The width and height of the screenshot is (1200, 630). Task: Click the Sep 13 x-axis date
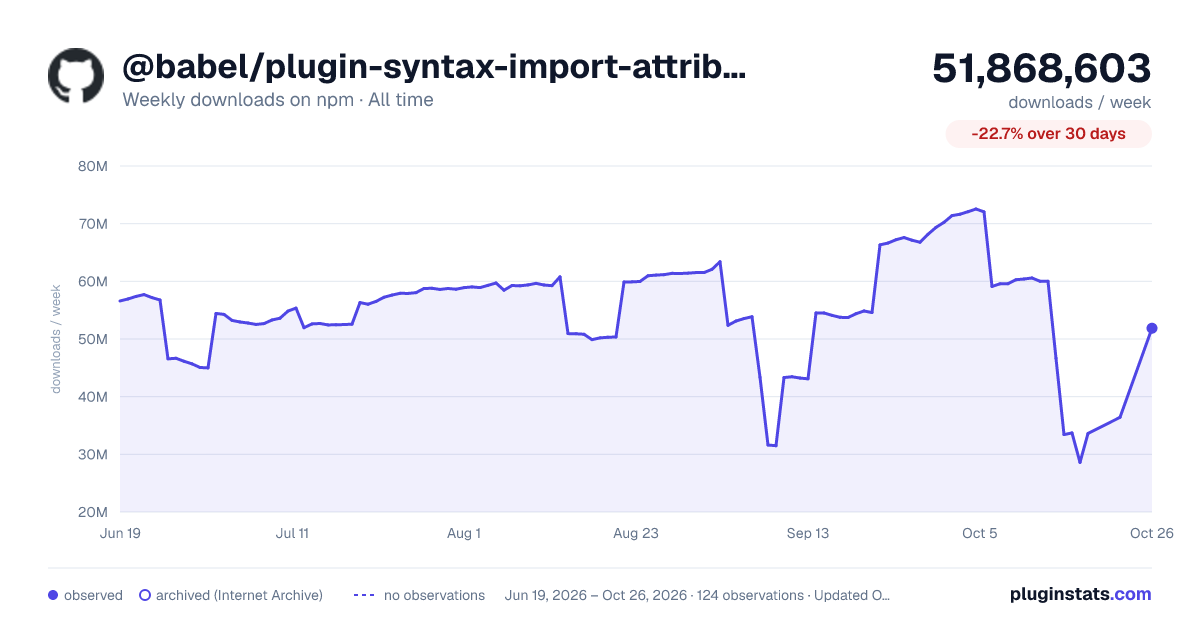click(808, 533)
